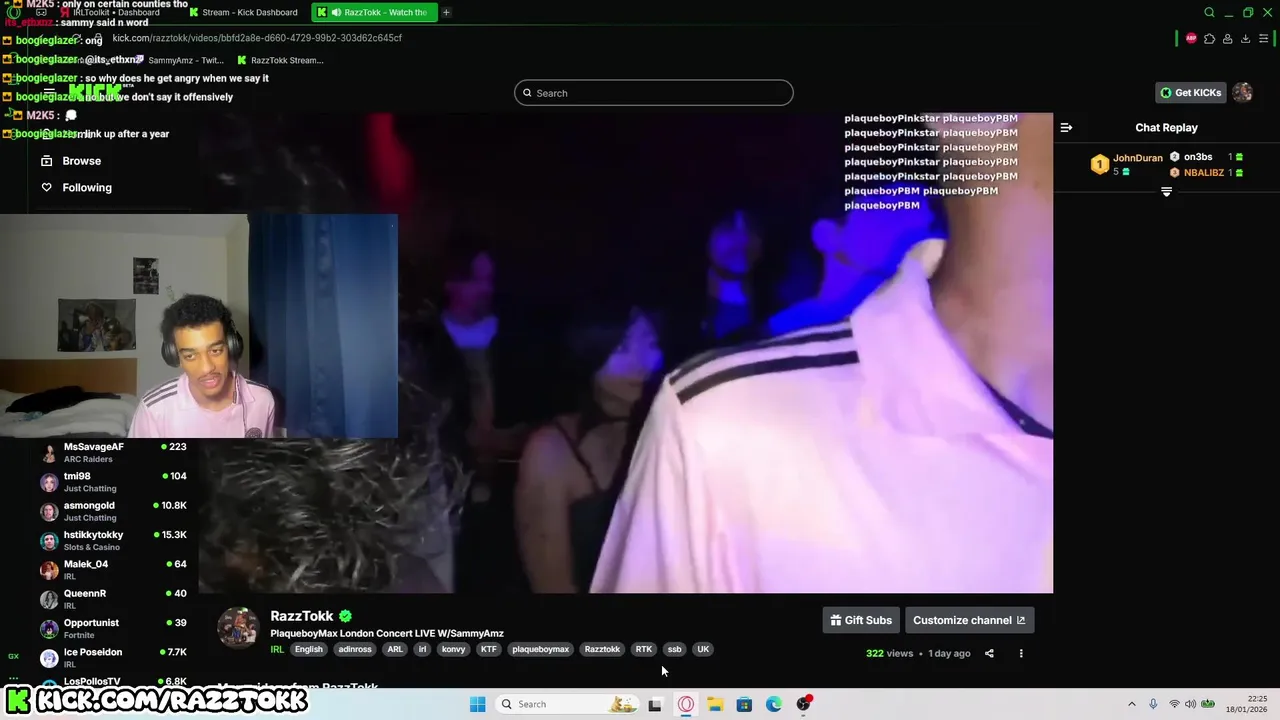Image resolution: width=1280 pixels, height=720 pixels.
Task: Select the UK tag
Action: click(x=703, y=649)
